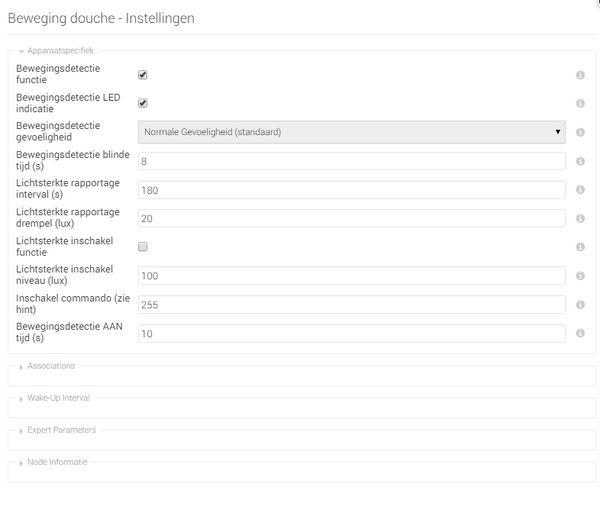The image size is (600, 506).
Task: Click info icon for Inschakel commando
Action: (x=580, y=305)
